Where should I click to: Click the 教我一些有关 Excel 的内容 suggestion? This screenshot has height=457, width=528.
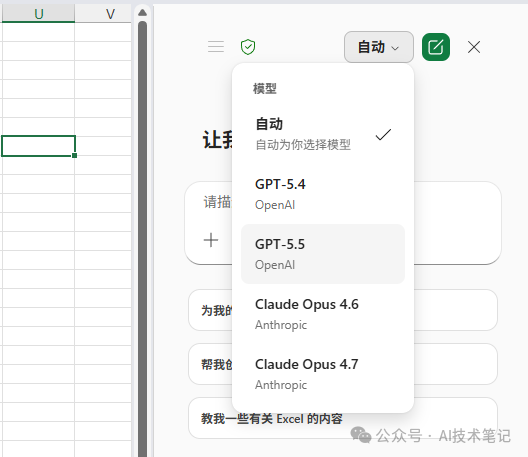[272, 419]
